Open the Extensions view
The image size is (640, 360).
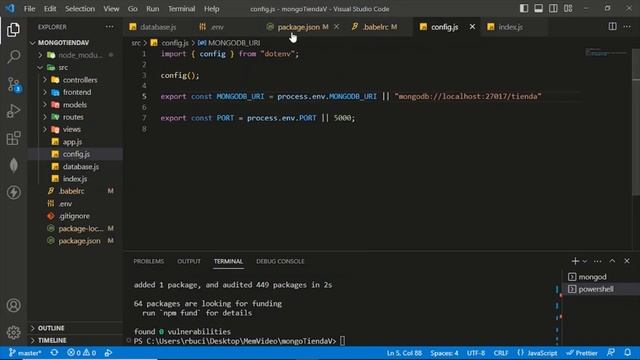tap(13, 138)
